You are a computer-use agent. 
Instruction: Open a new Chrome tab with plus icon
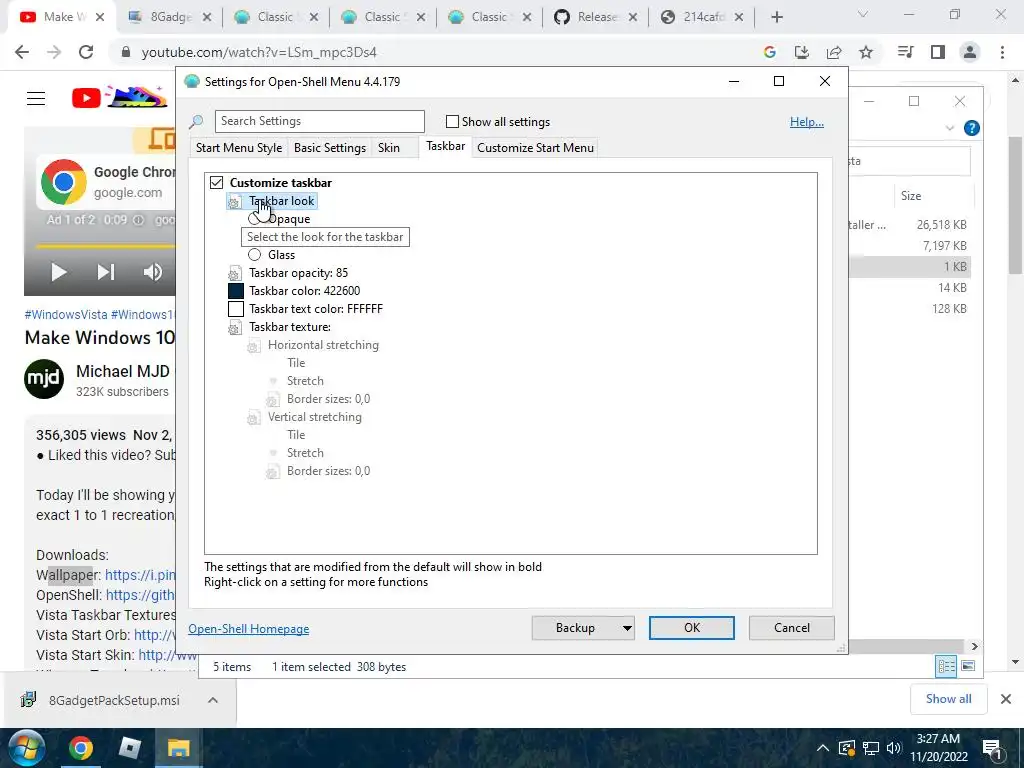(x=776, y=18)
